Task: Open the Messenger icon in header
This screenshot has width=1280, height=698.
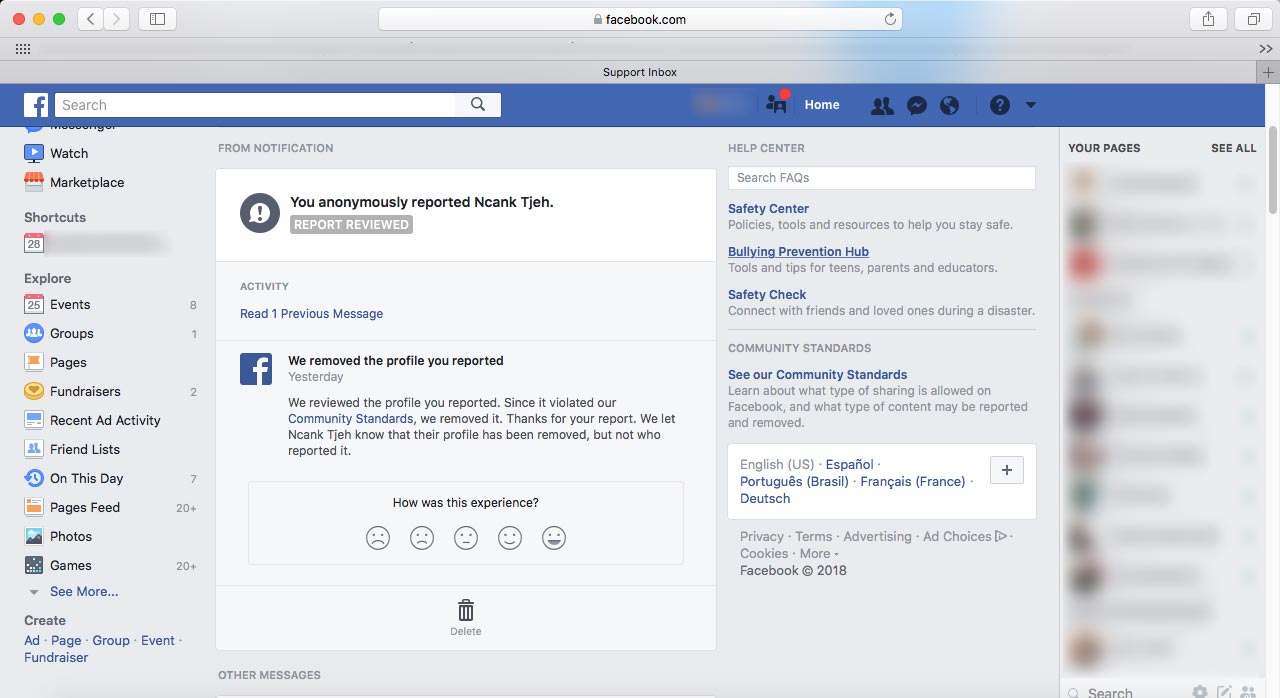Action: tap(916, 106)
